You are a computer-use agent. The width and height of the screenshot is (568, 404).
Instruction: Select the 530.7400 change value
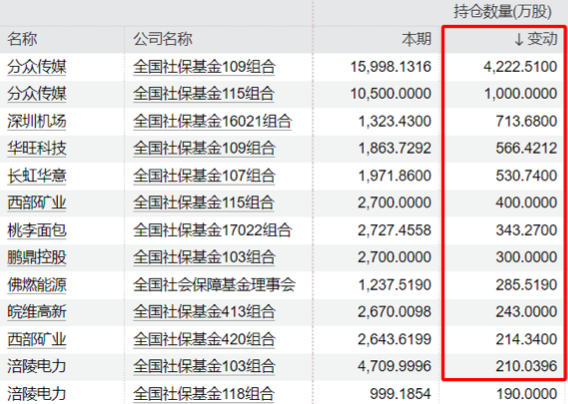[x=527, y=176]
